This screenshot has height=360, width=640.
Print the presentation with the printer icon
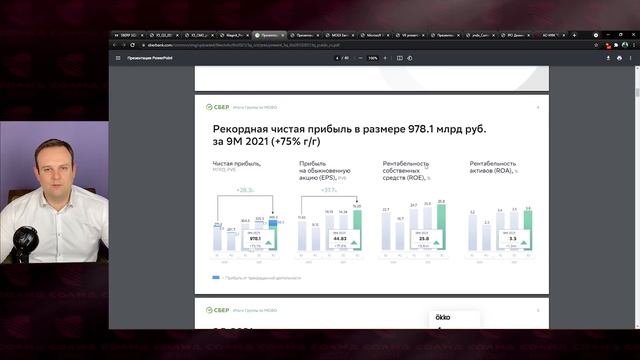(619, 58)
